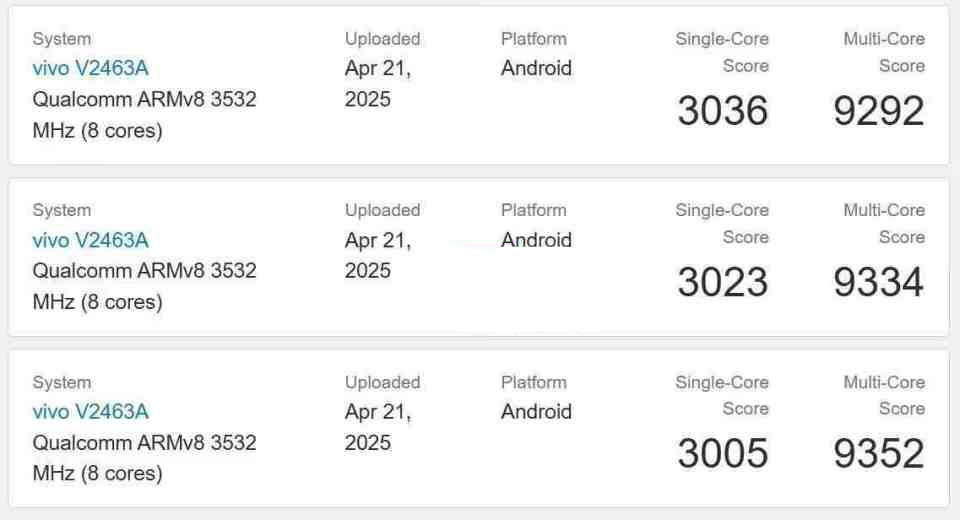Click the Single-Core Score label above 3036
This screenshot has width=960, height=520.
click(x=722, y=52)
